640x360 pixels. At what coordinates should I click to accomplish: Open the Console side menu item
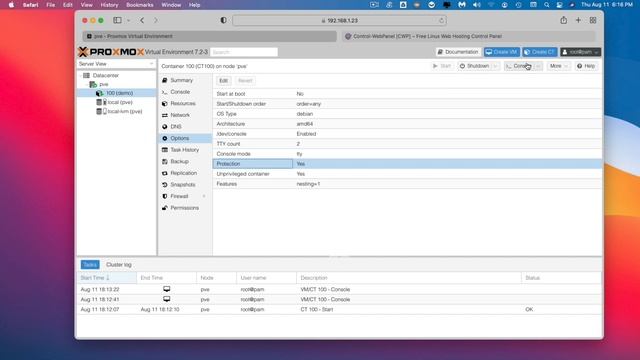point(180,92)
